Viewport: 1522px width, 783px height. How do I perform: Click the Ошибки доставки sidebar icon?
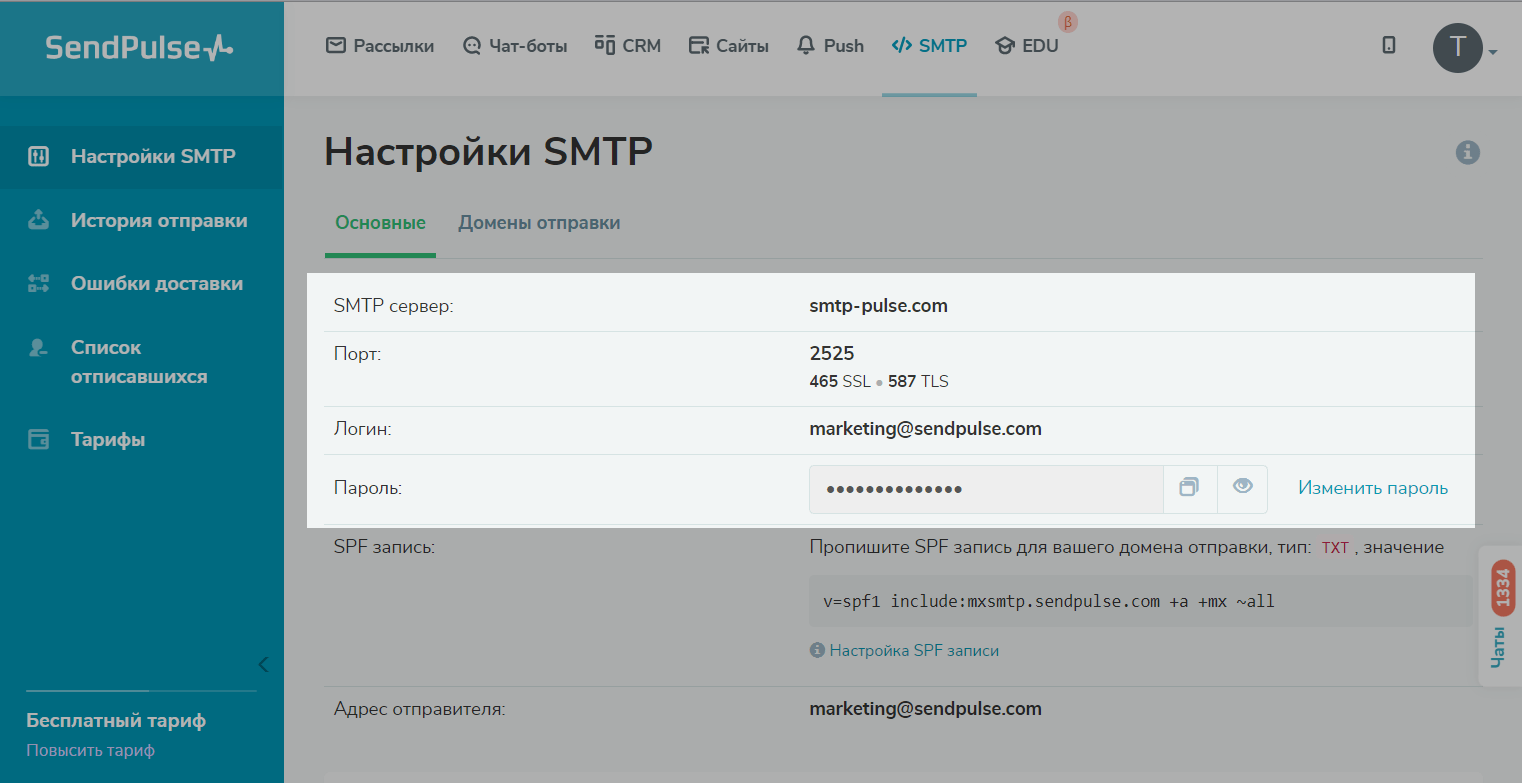pyautogui.click(x=38, y=284)
